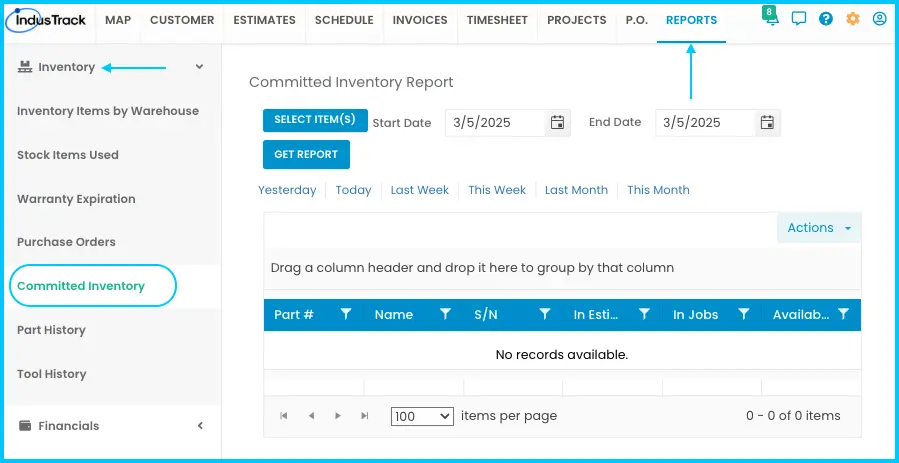
Task: Open the P.O. tab
Action: click(x=636, y=20)
